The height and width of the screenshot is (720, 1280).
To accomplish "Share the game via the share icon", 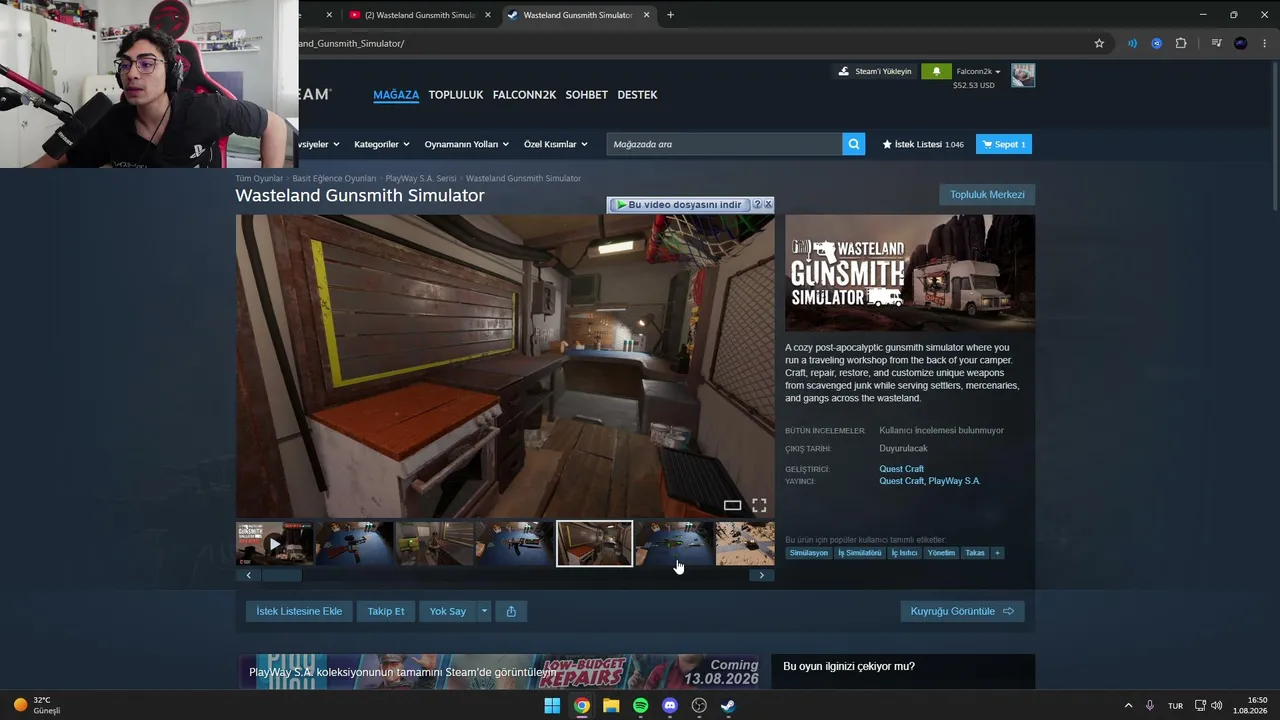I will point(511,611).
